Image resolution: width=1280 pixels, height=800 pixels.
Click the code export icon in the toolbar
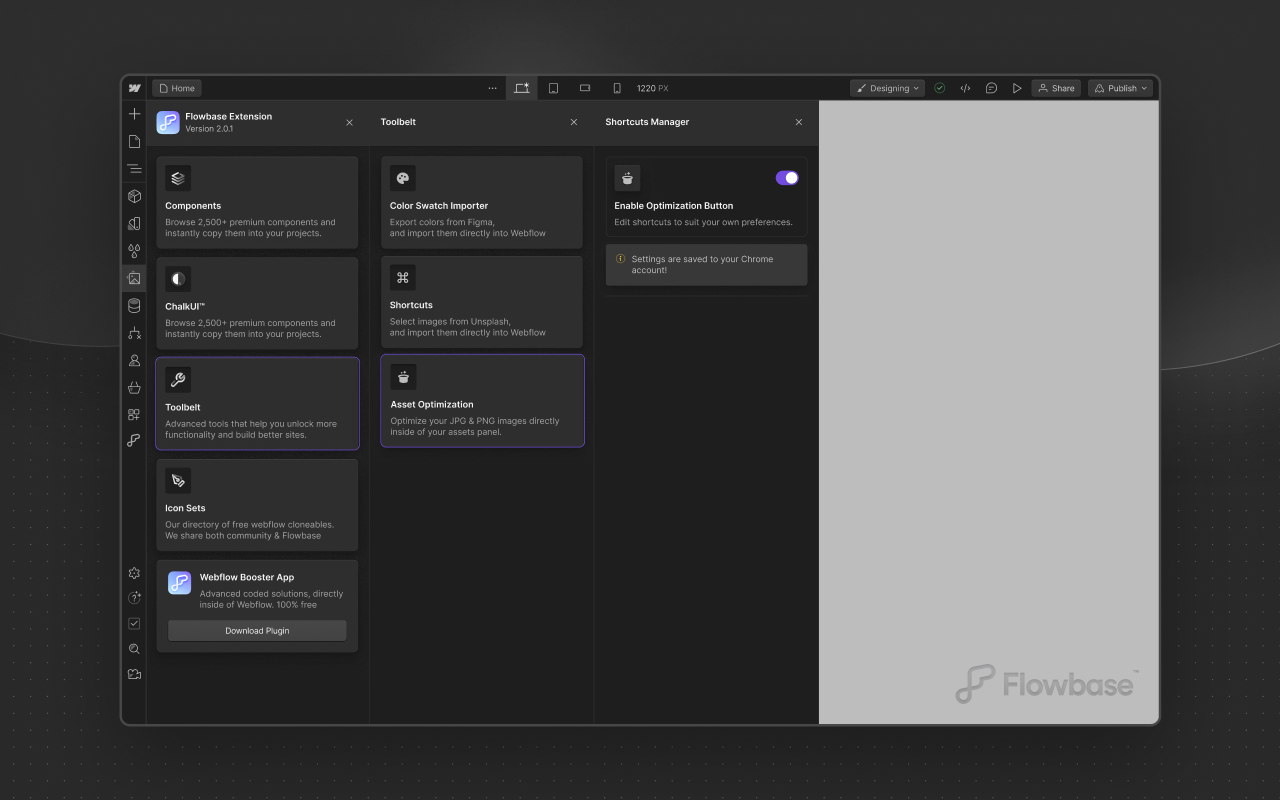pos(965,88)
